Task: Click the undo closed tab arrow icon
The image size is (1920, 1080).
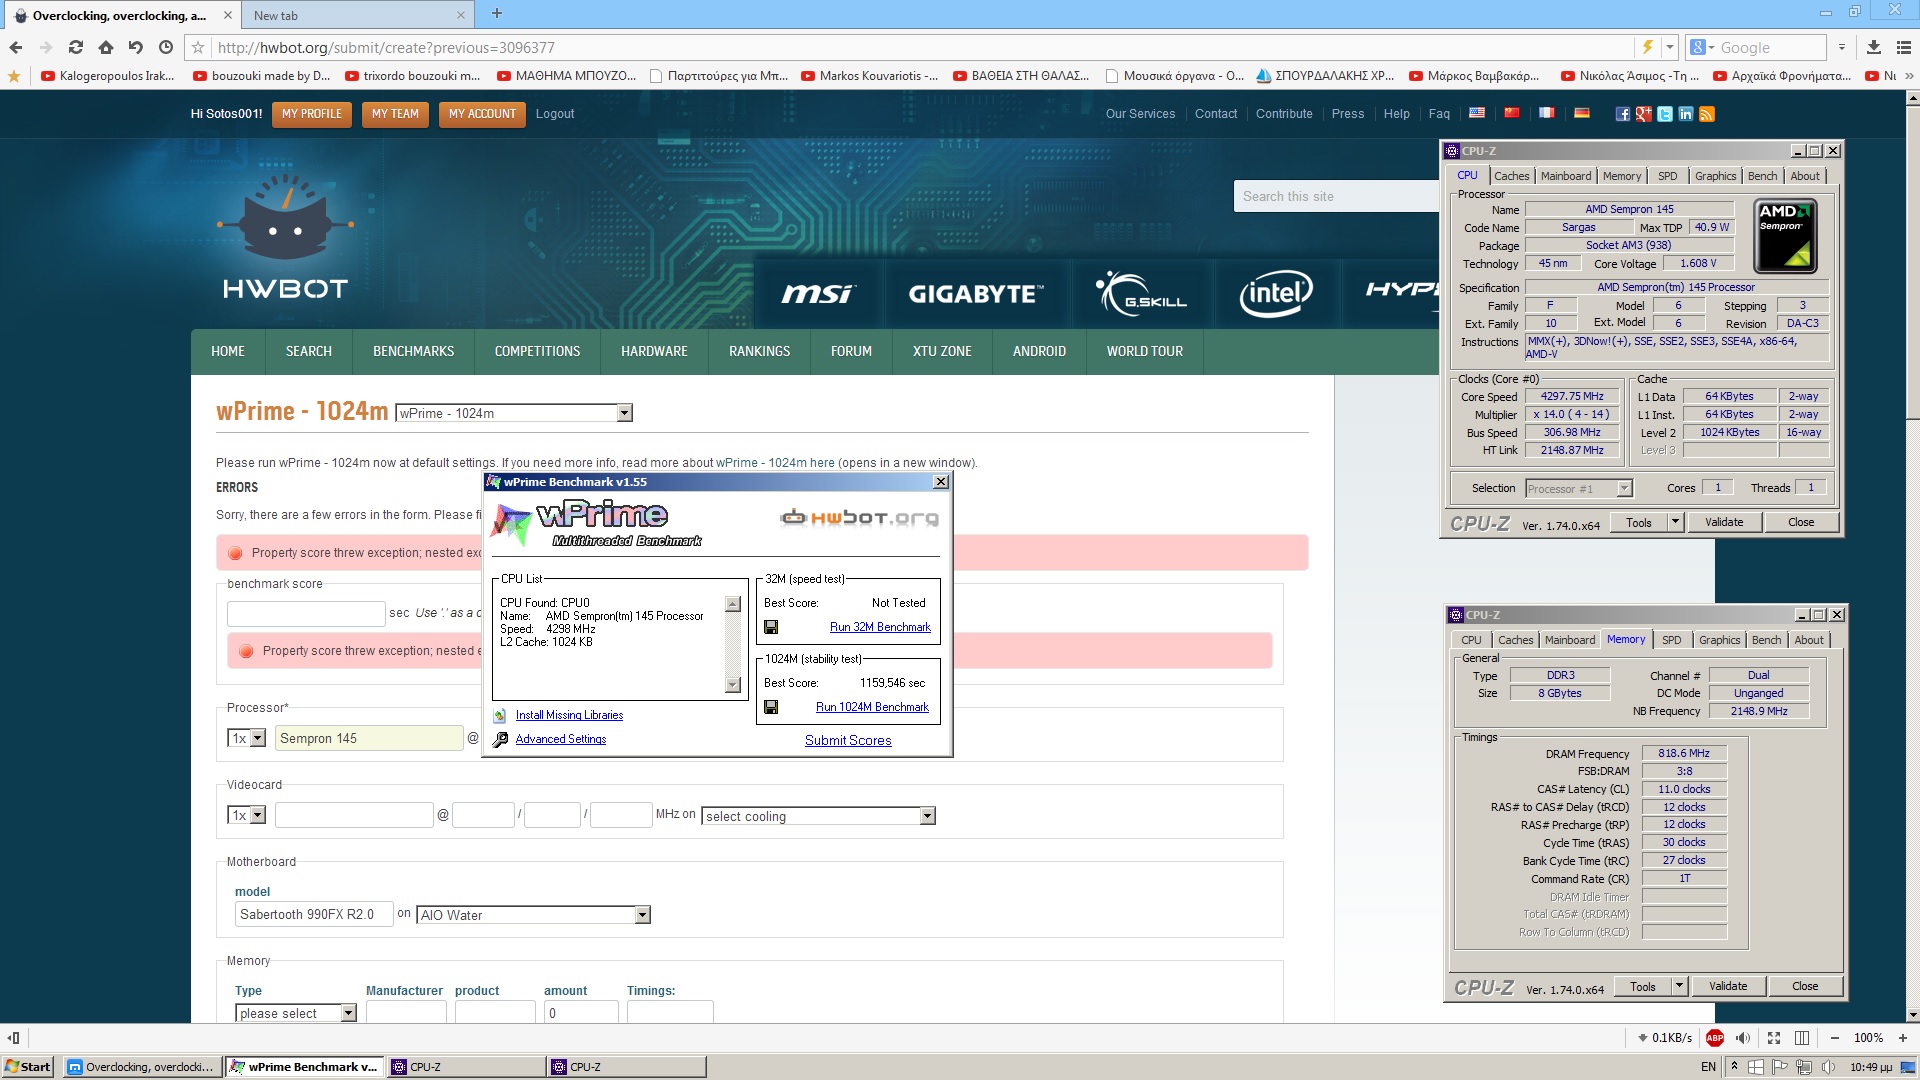Action: (x=136, y=47)
